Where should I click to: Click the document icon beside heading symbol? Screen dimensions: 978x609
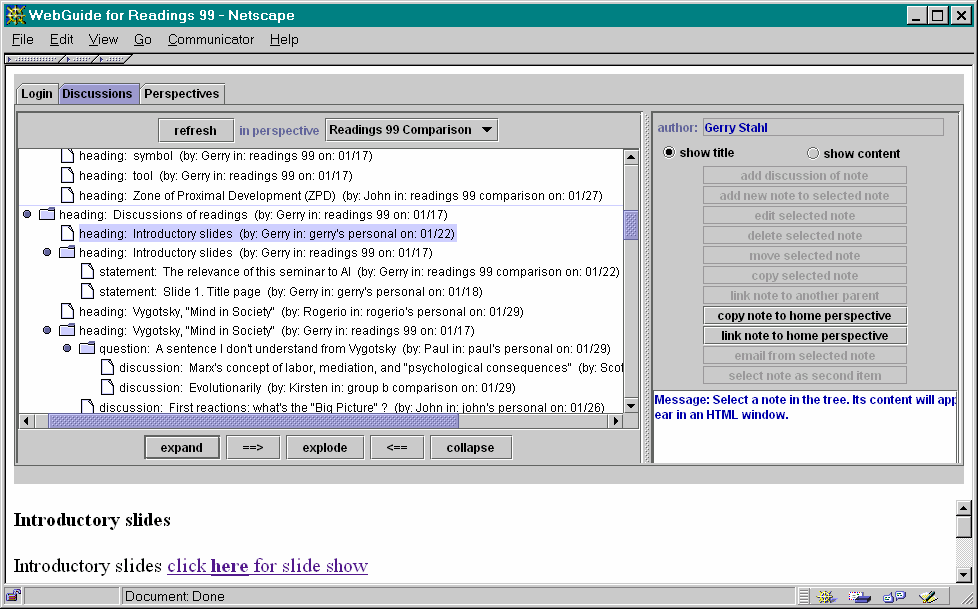[x=67, y=156]
